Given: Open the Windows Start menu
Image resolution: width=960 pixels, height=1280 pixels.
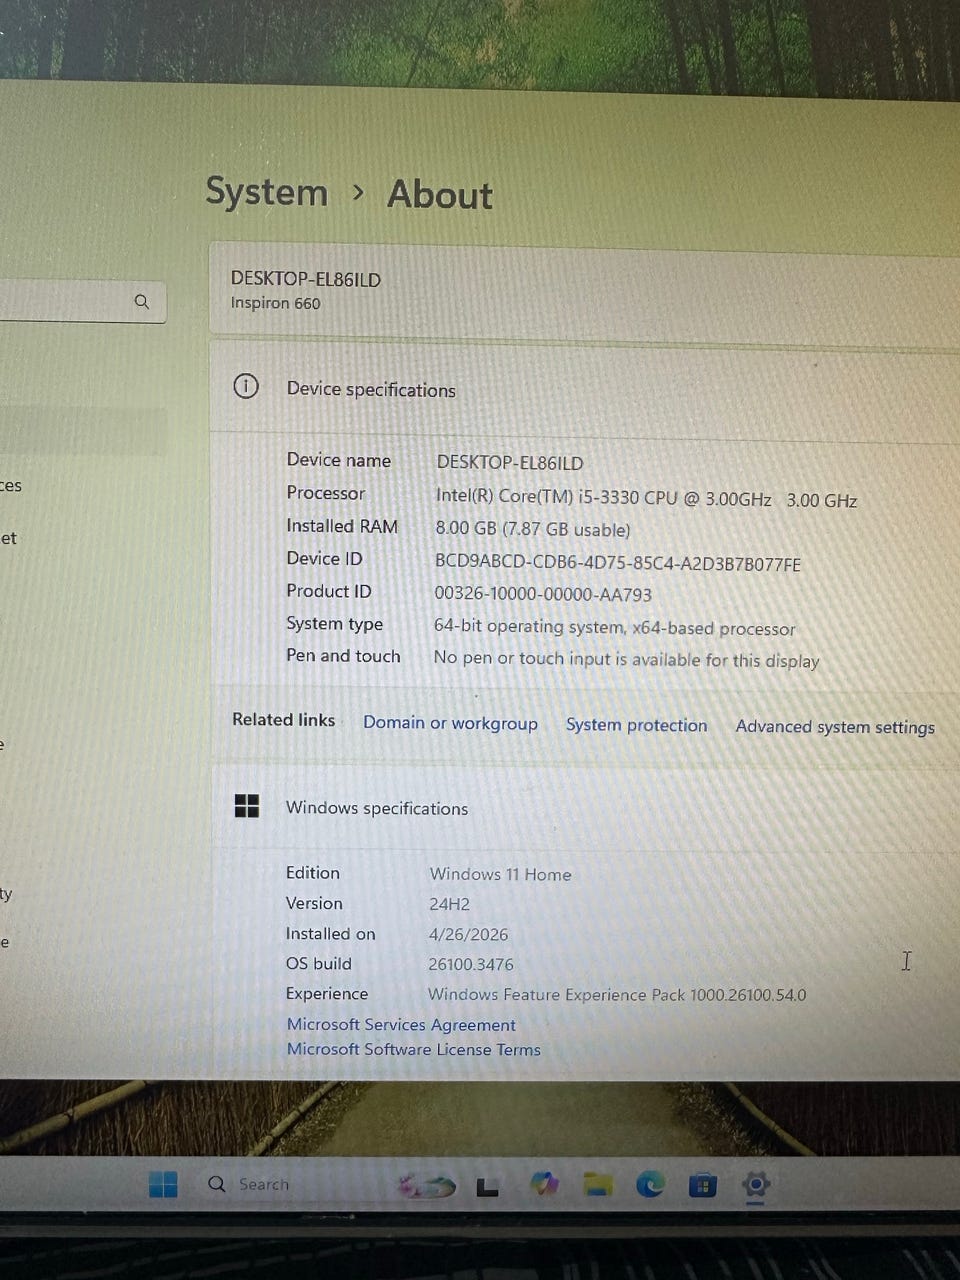Looking at the screenshot, I should [163, 1185].
